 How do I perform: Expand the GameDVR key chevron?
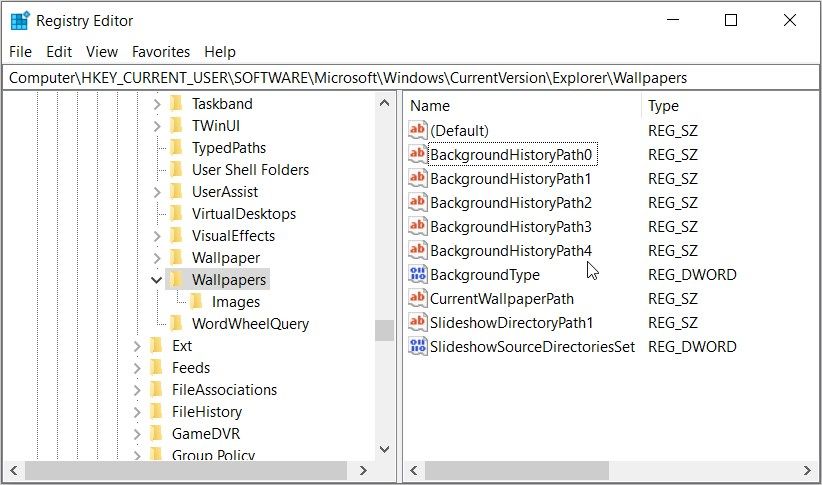point(137,434)
